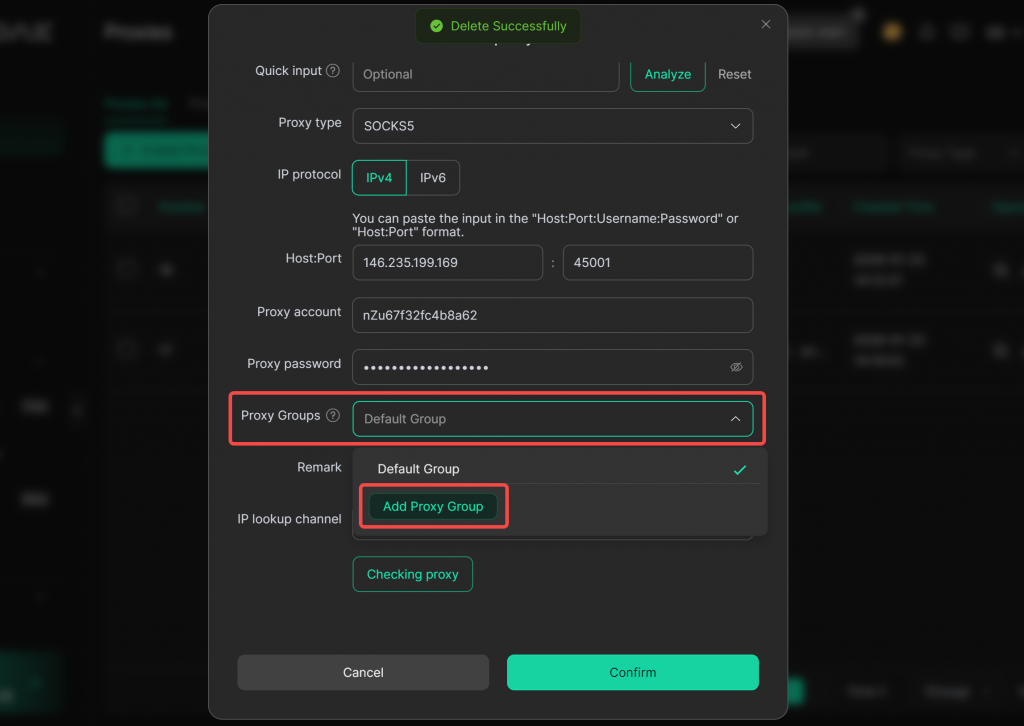Image resolution: width=1024 pixels, height=726 pixels.
Task: Click the Quick input help icon
Action: (333, 71)
